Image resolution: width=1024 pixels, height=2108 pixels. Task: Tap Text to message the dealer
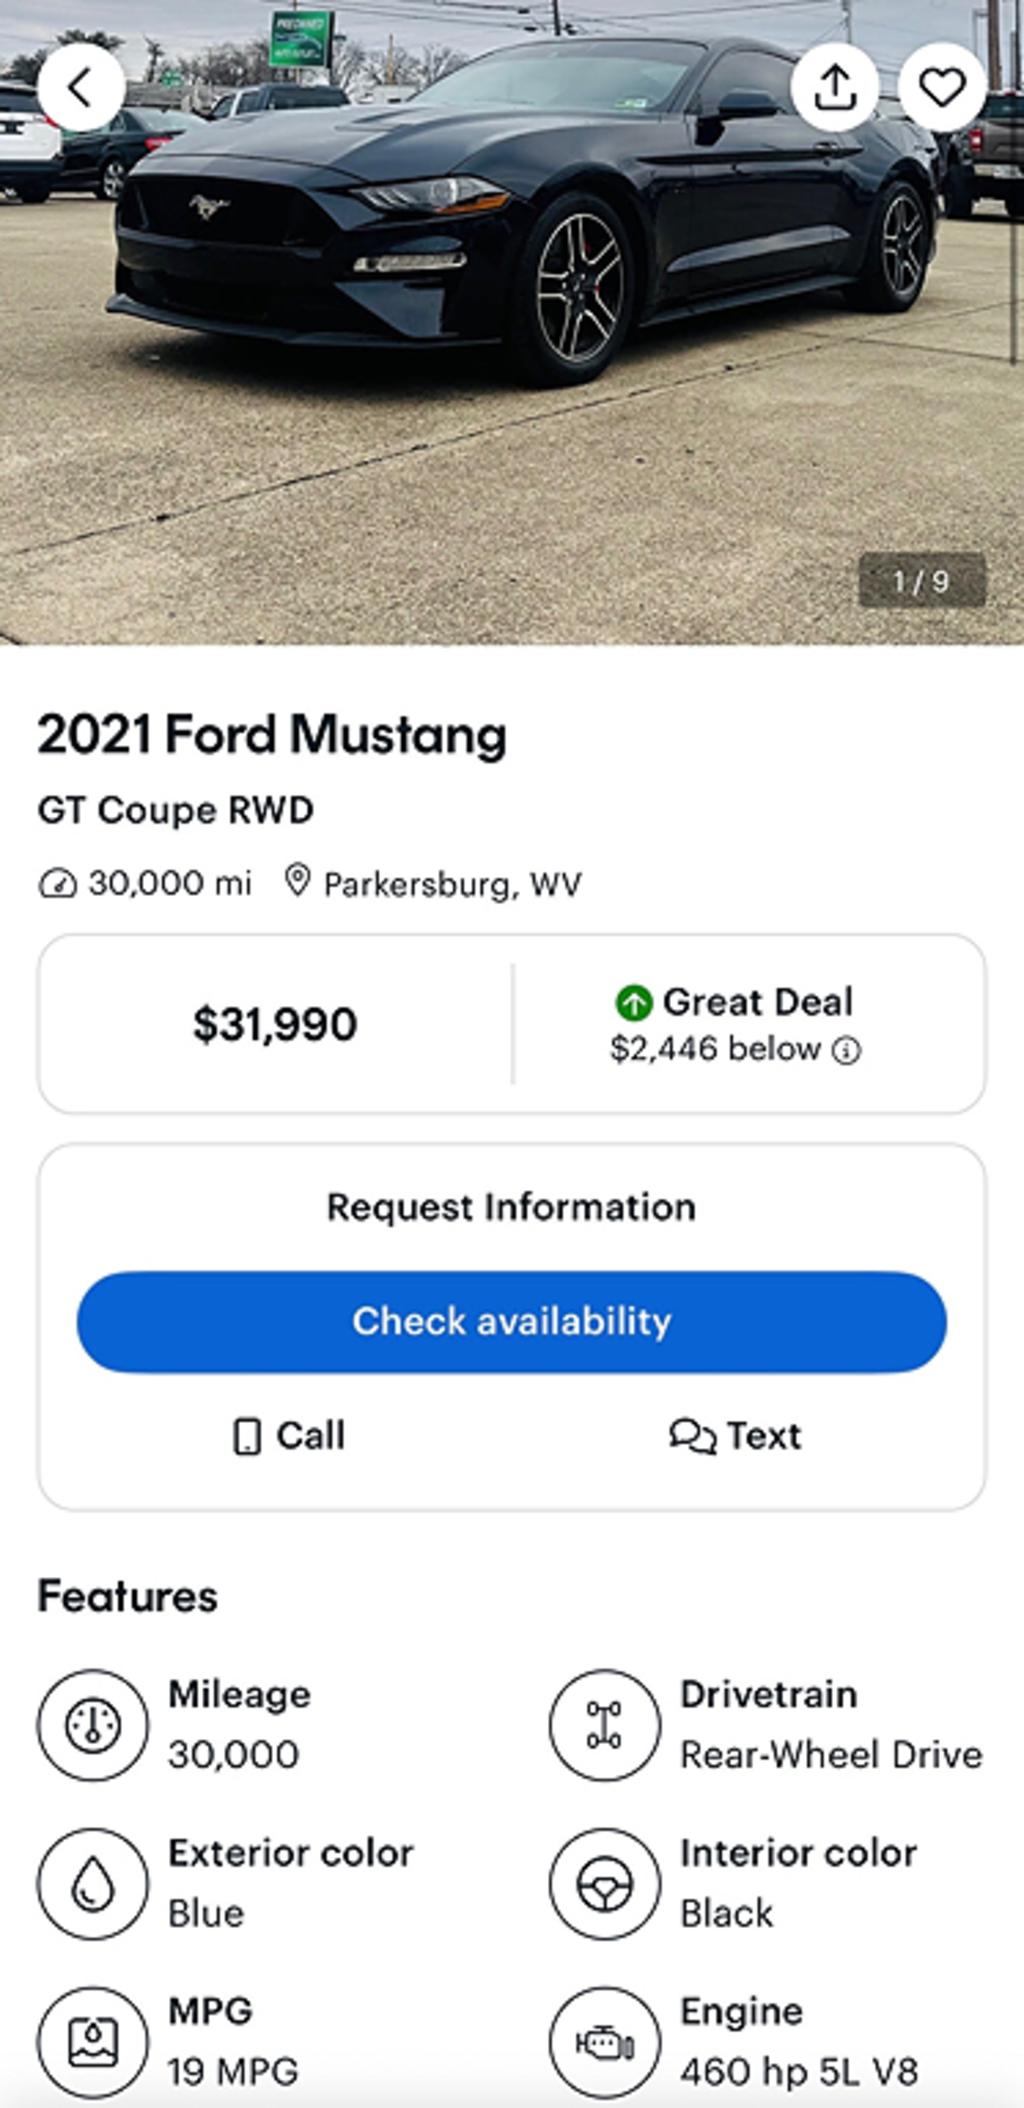click(x=735, y=1436)
